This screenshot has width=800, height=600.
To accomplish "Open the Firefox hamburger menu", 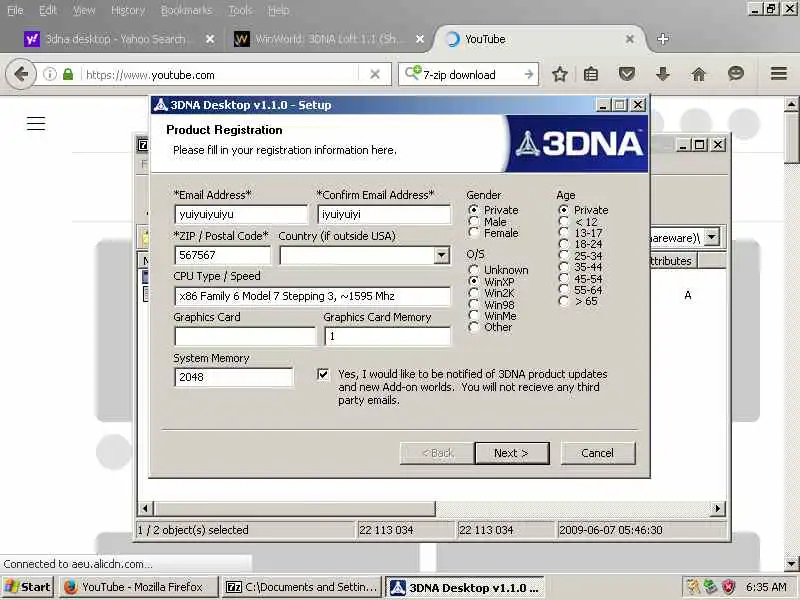I will pyautogui.click(x=779, y=74).
